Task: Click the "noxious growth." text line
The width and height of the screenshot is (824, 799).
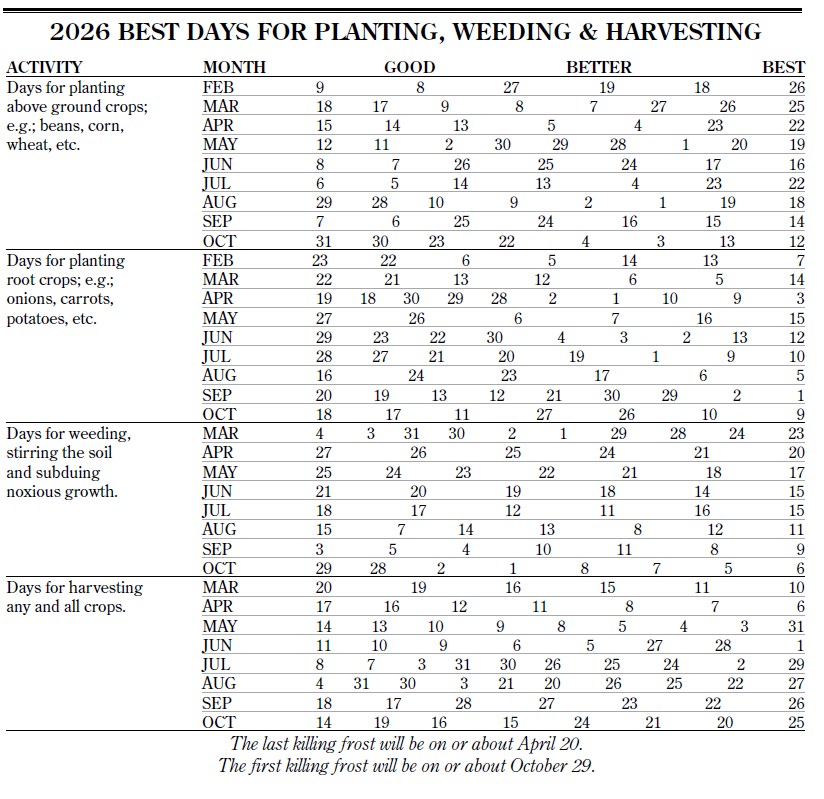Action: (62, 491)
